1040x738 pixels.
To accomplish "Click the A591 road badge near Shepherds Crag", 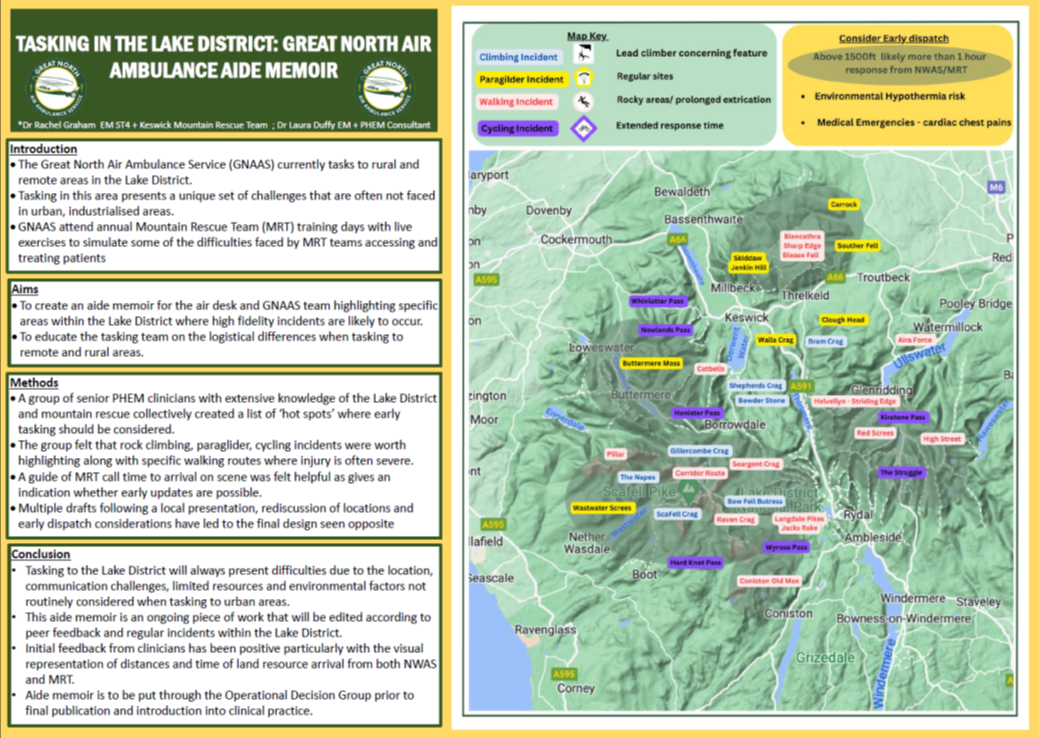I will [x=800, y=386].
